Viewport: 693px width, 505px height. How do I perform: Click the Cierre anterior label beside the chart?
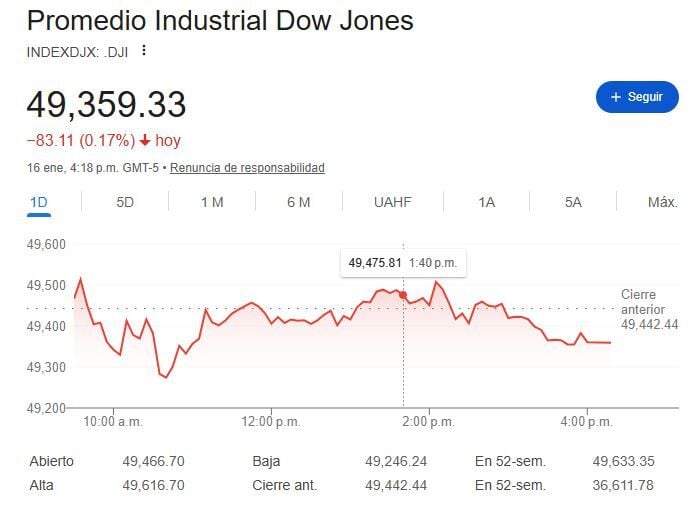tap(643, 302)
